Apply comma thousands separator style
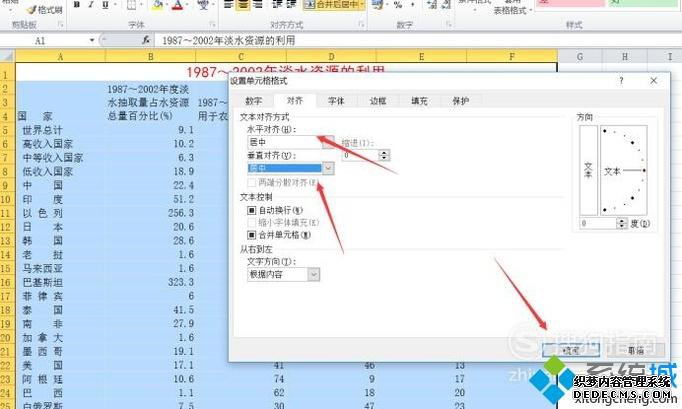The height and width of the screenshot is (409, 682). (412, 4)
